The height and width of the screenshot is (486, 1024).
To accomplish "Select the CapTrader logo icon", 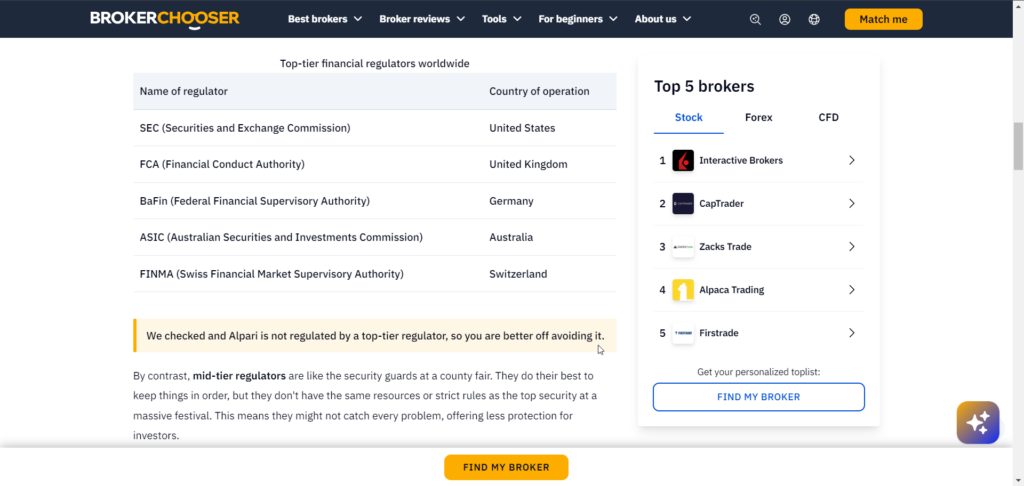I will [682, 203].
